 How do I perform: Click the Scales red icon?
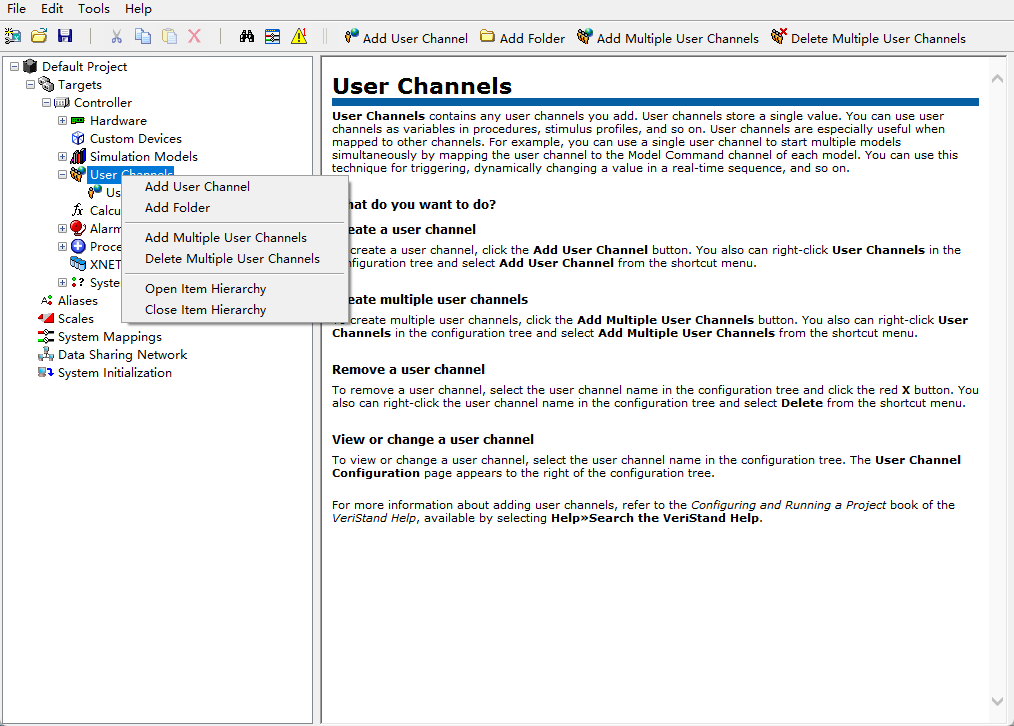(46, 318)
